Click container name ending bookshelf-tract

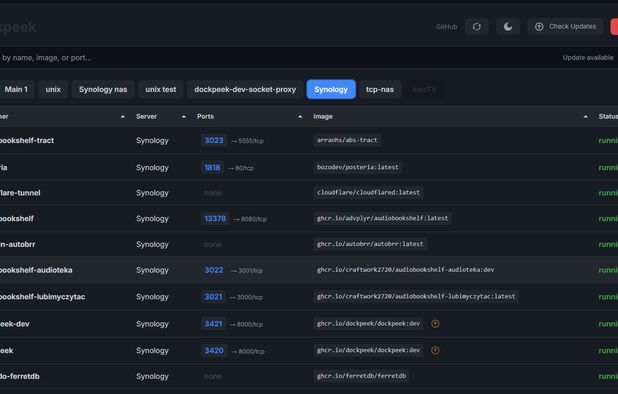(x=27, y=140)
